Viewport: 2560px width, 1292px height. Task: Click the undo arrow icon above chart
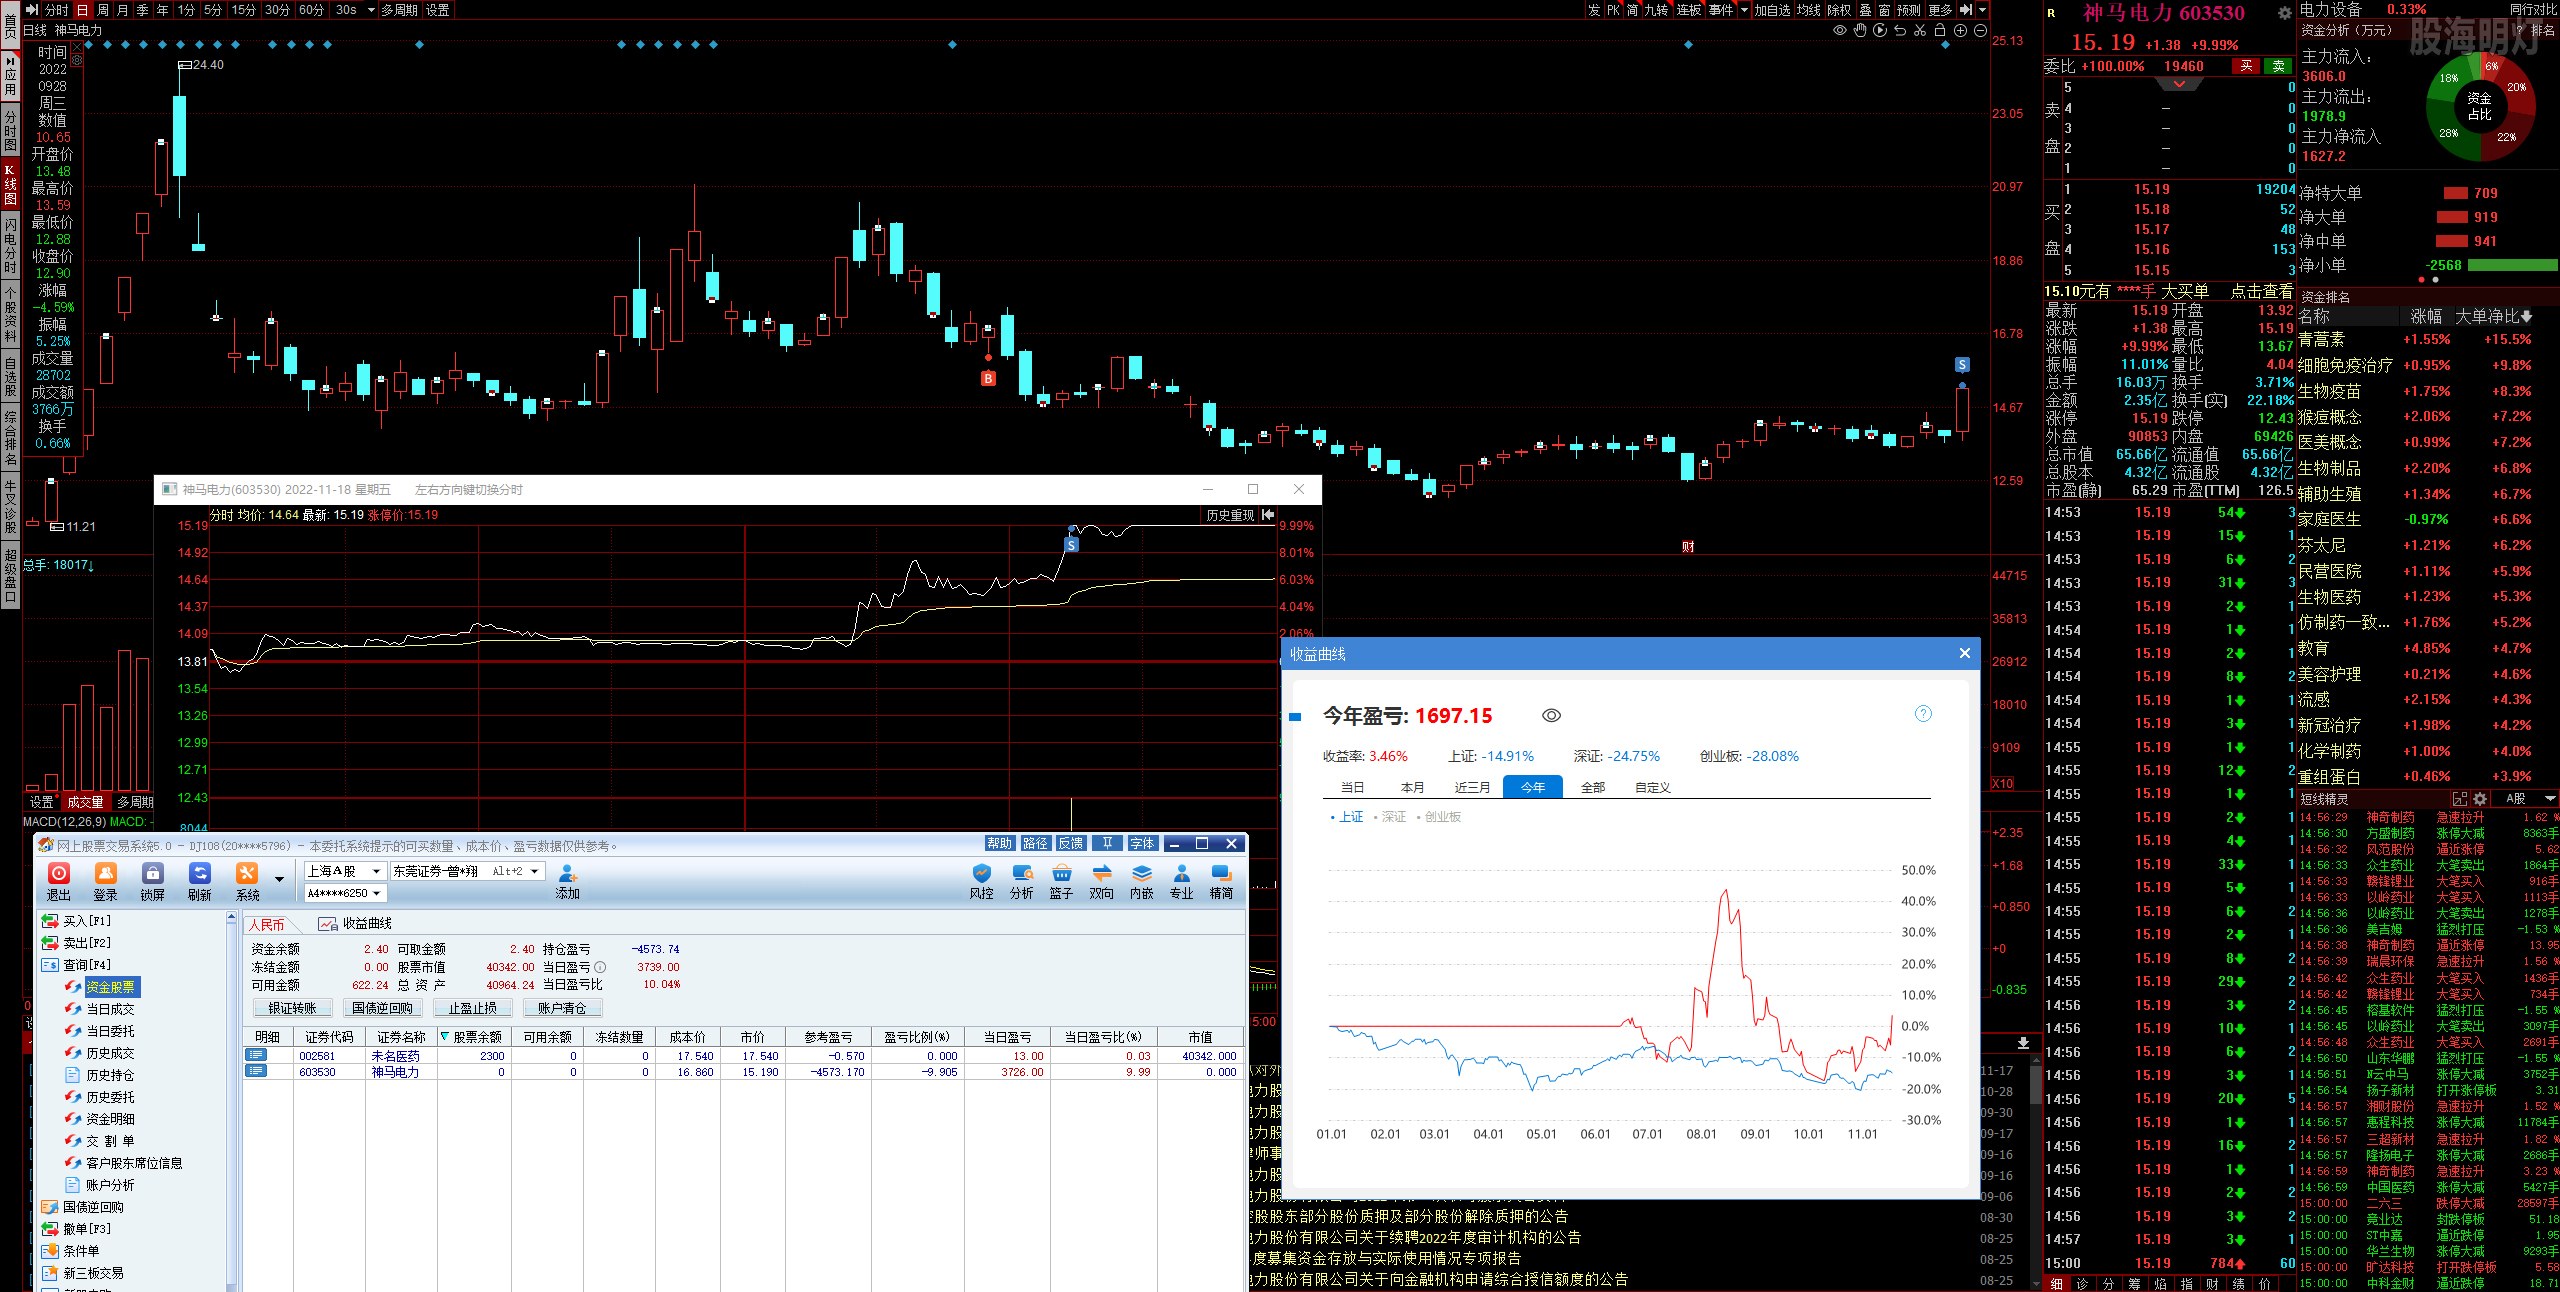1900,31
